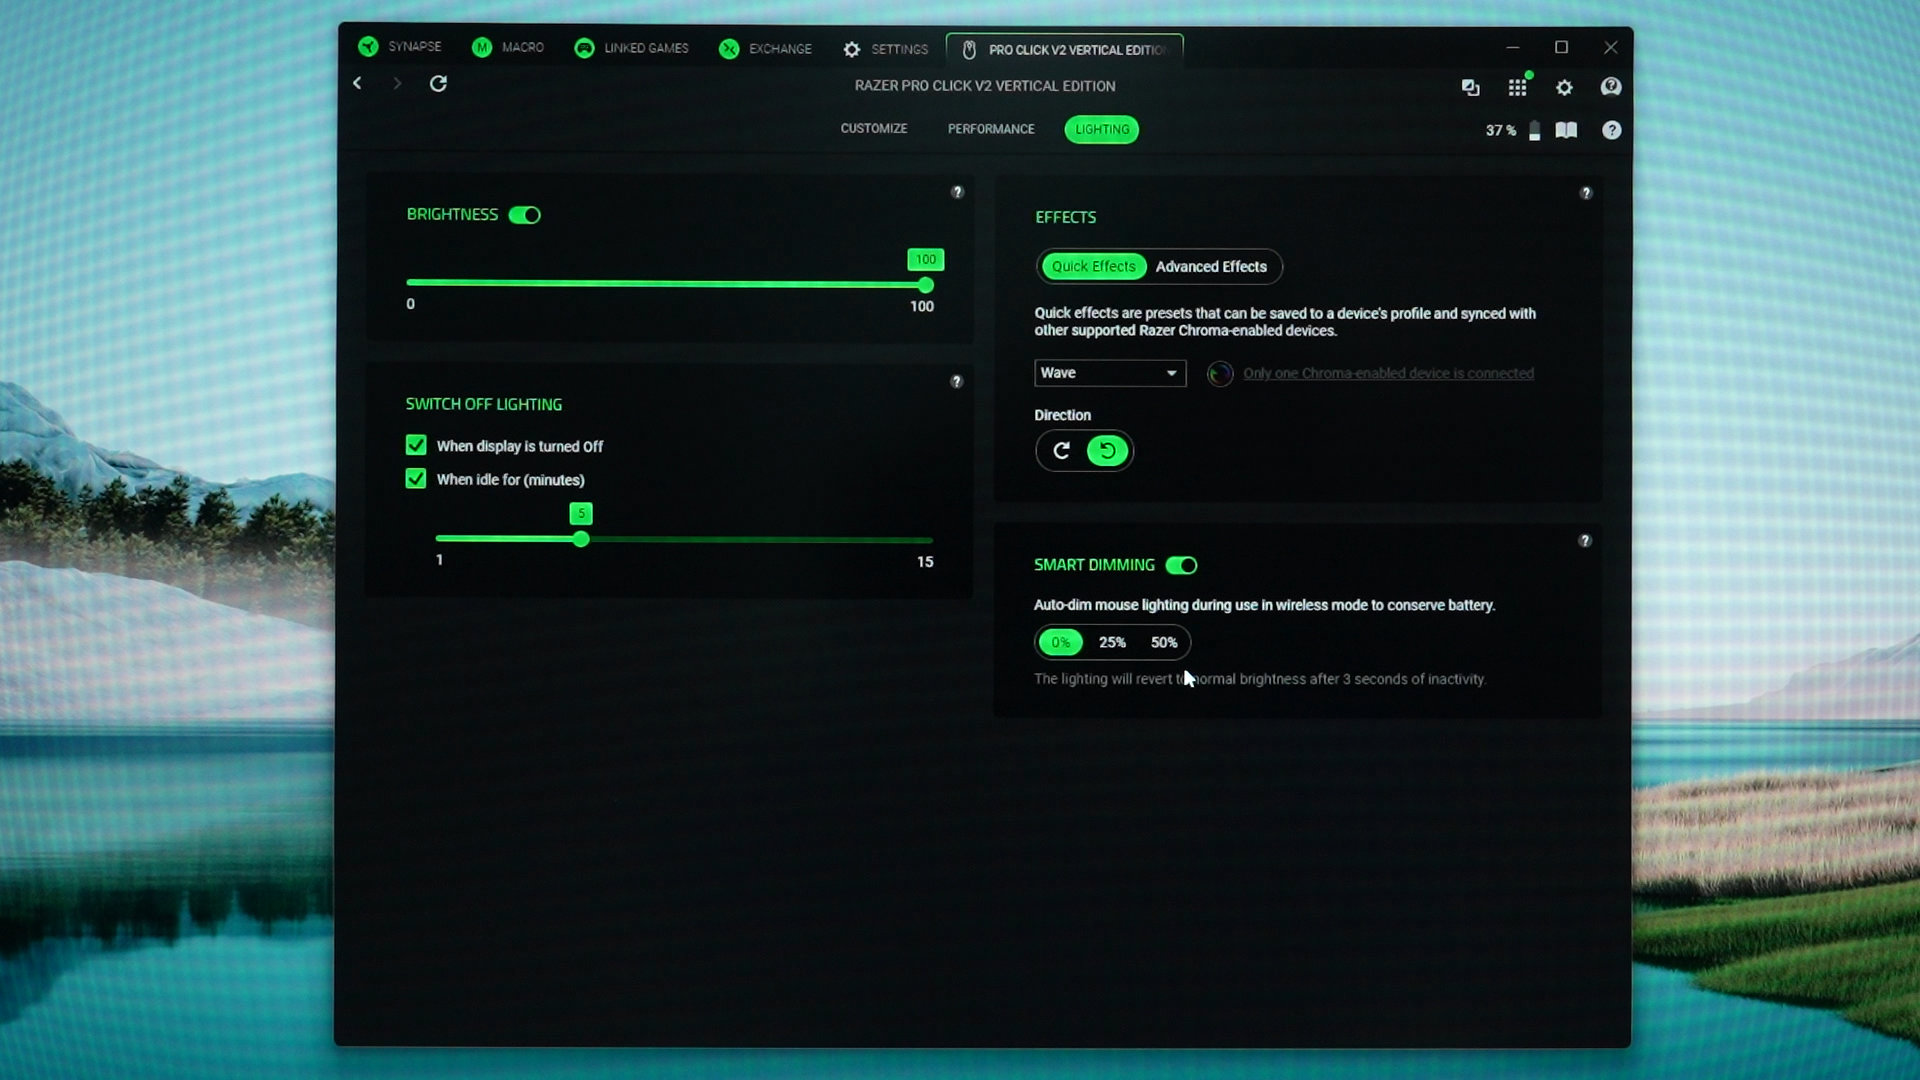The width and height of the screenshot is (1920, 1080).
Task: Click the Razer Synapse logo icon
Action: (368, 47)
